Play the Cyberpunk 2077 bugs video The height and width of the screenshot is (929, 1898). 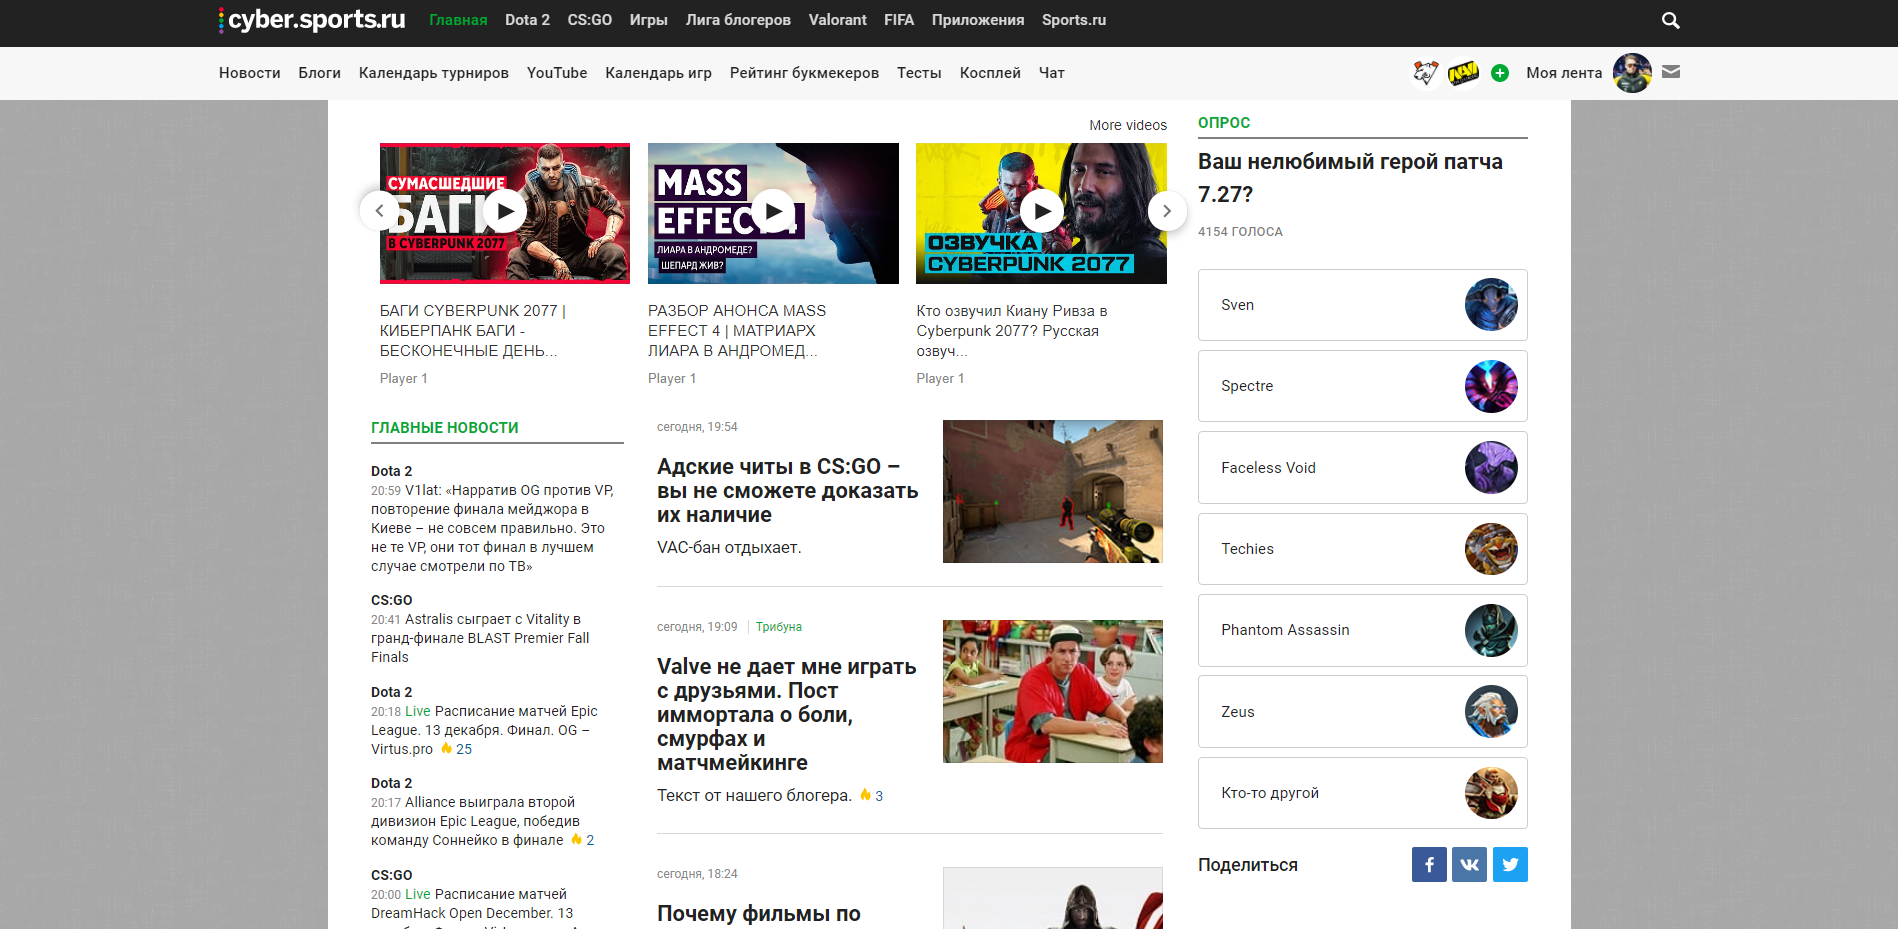[x=505, y=212]
